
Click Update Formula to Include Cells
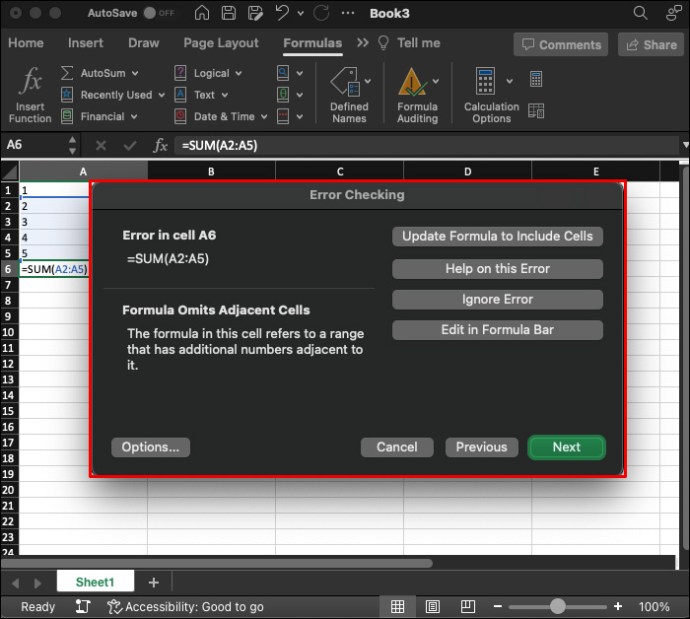pos(497,237)
